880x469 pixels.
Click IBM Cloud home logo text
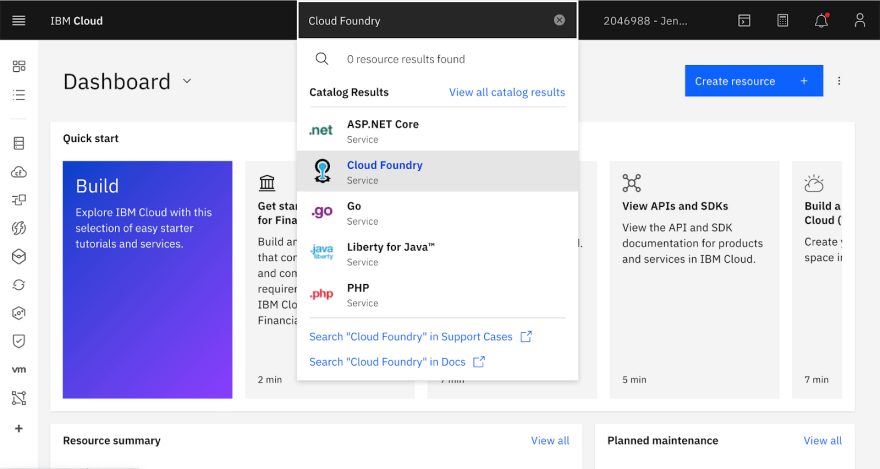(x=76, y=21)
